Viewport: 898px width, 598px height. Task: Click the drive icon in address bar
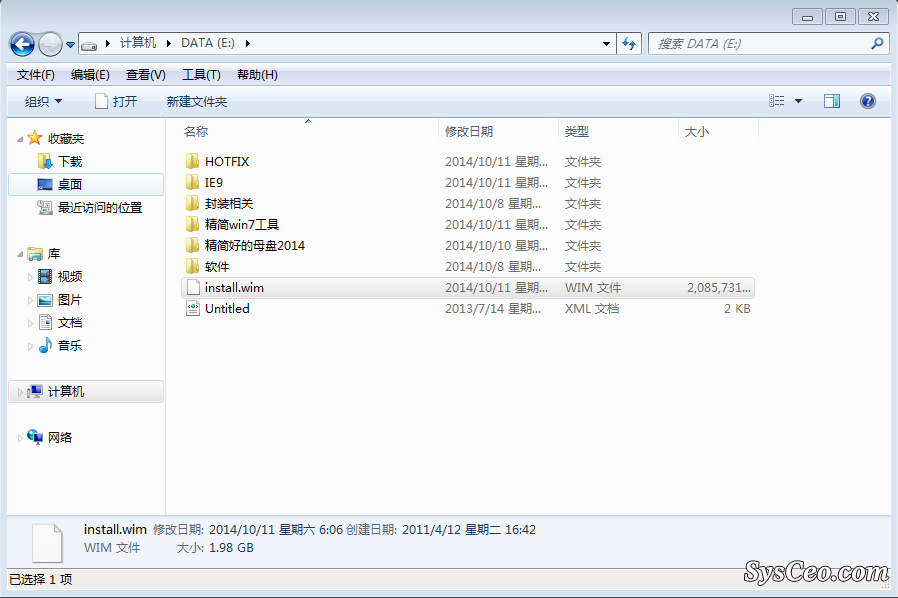coord(89,44)
